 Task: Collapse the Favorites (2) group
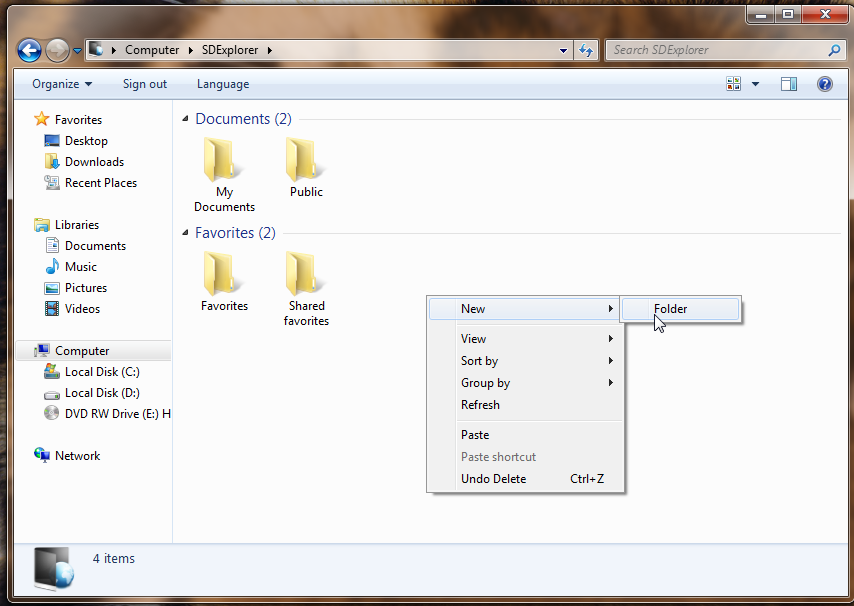pyautogui.click(x=185, y=232)
